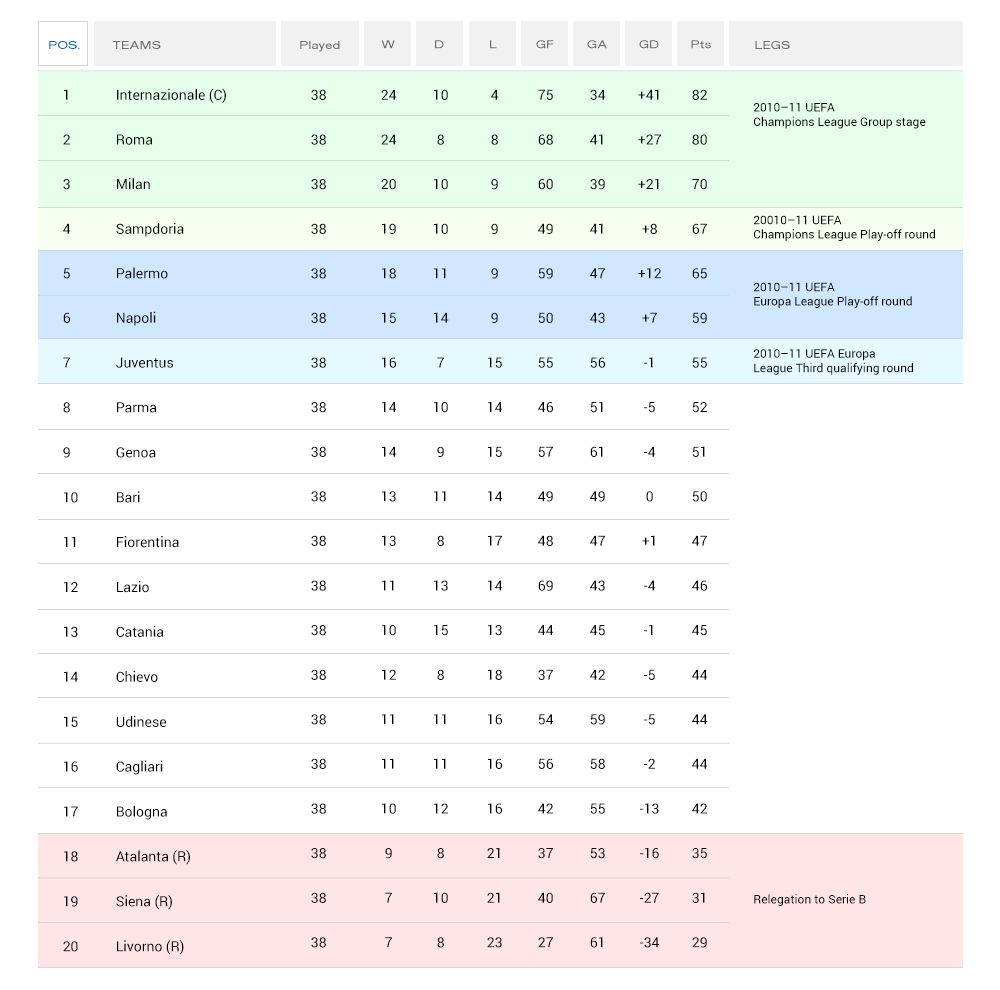Open the Sampdoria team entry
The height and width of the screenshot is (990, 1000).
pos(150,229)
